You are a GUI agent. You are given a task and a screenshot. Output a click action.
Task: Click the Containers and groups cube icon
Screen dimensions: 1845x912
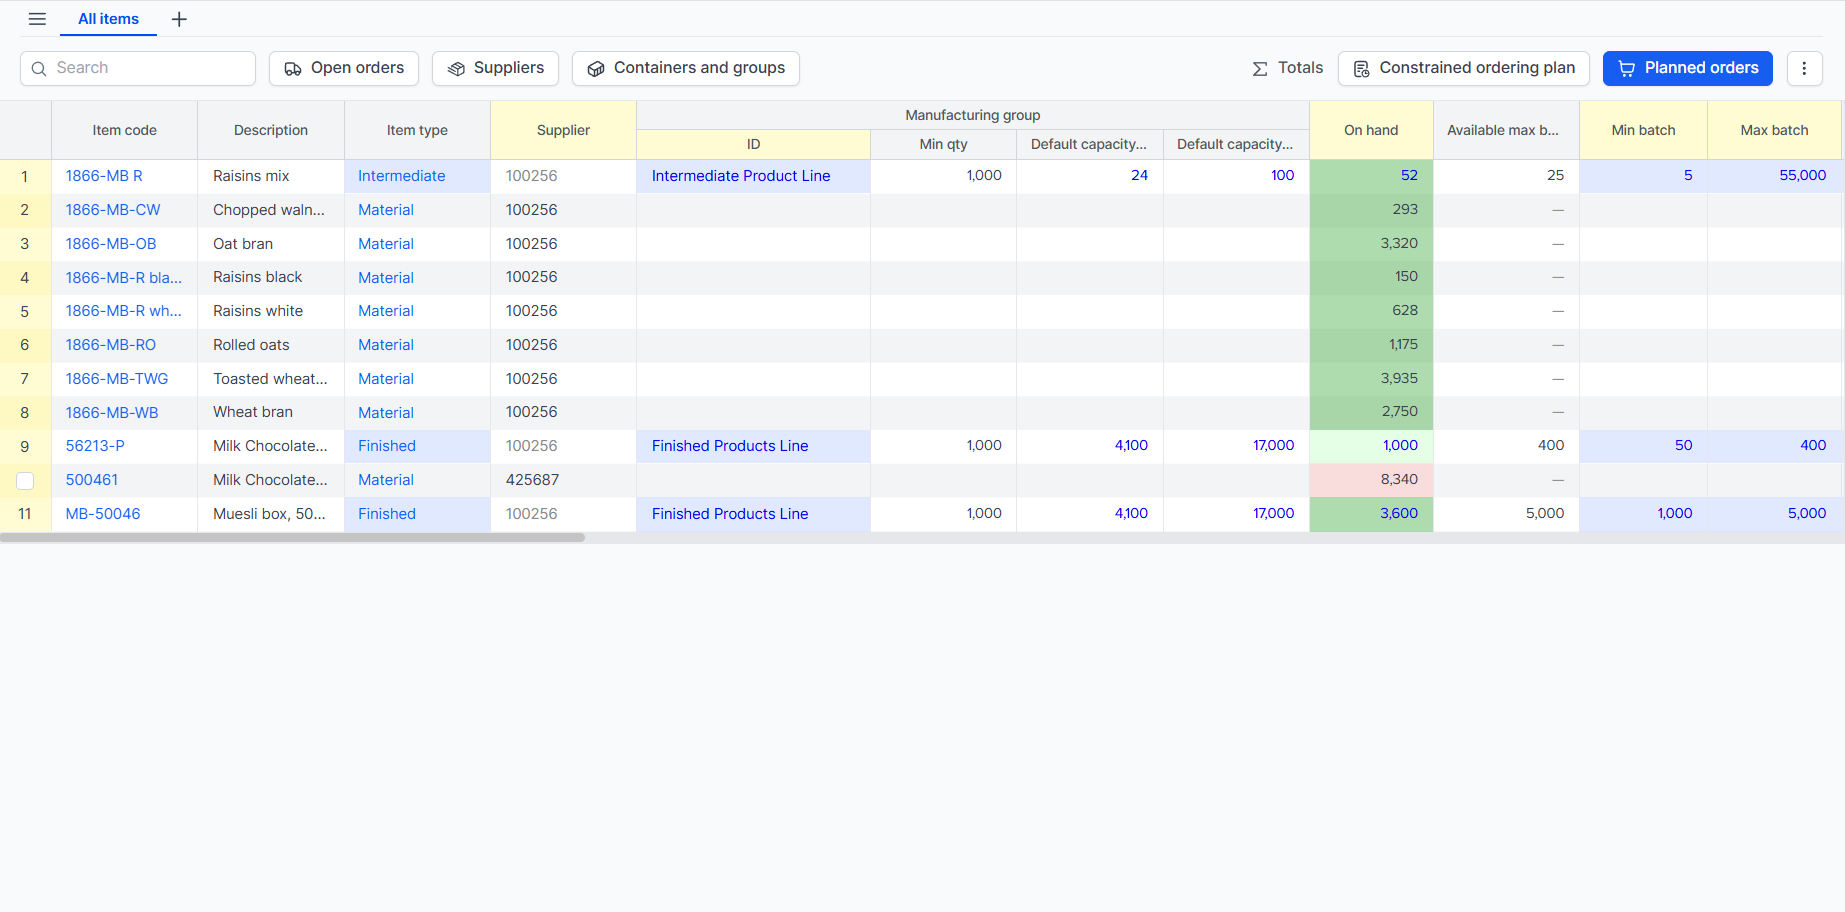point(596,69)
